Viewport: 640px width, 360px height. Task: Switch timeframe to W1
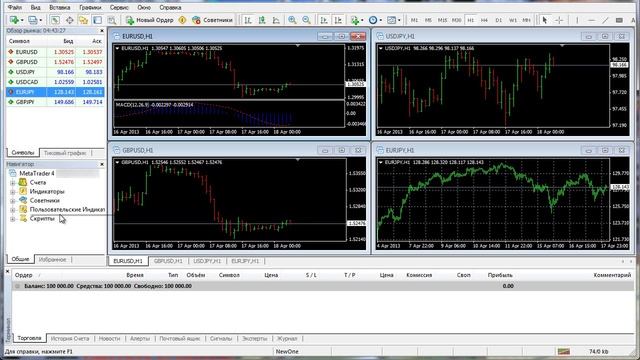point(513,20)
